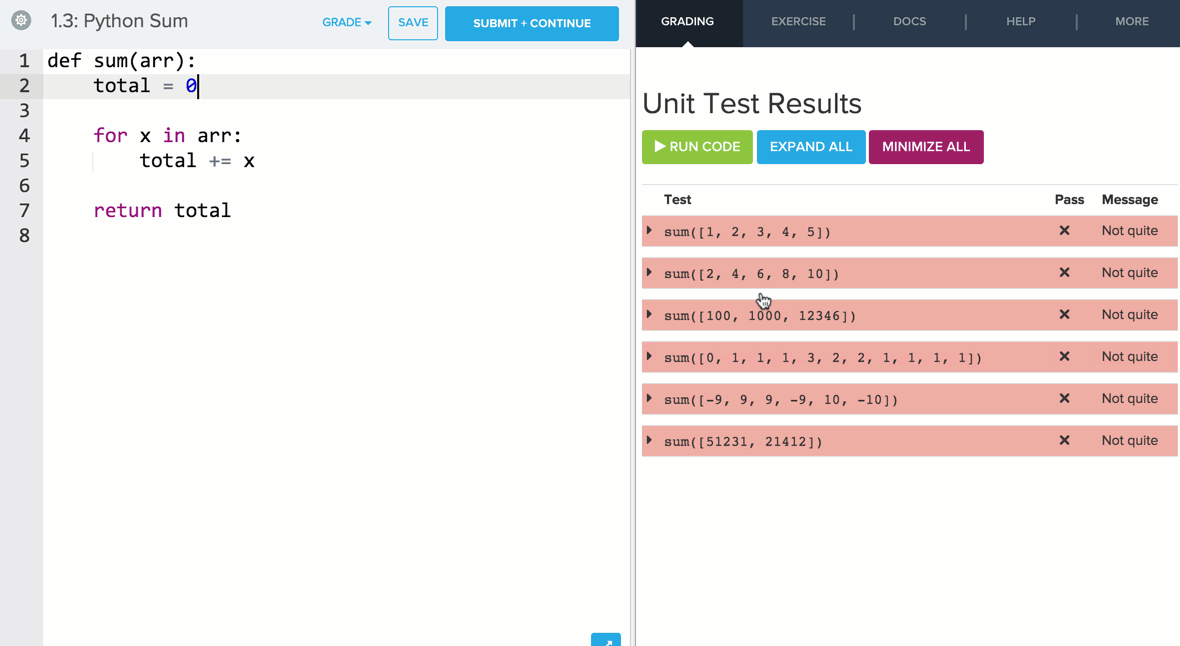Switch to the EXERCISE tab
This screenshot has width=1180, height=646.
(x=798, y=22)
